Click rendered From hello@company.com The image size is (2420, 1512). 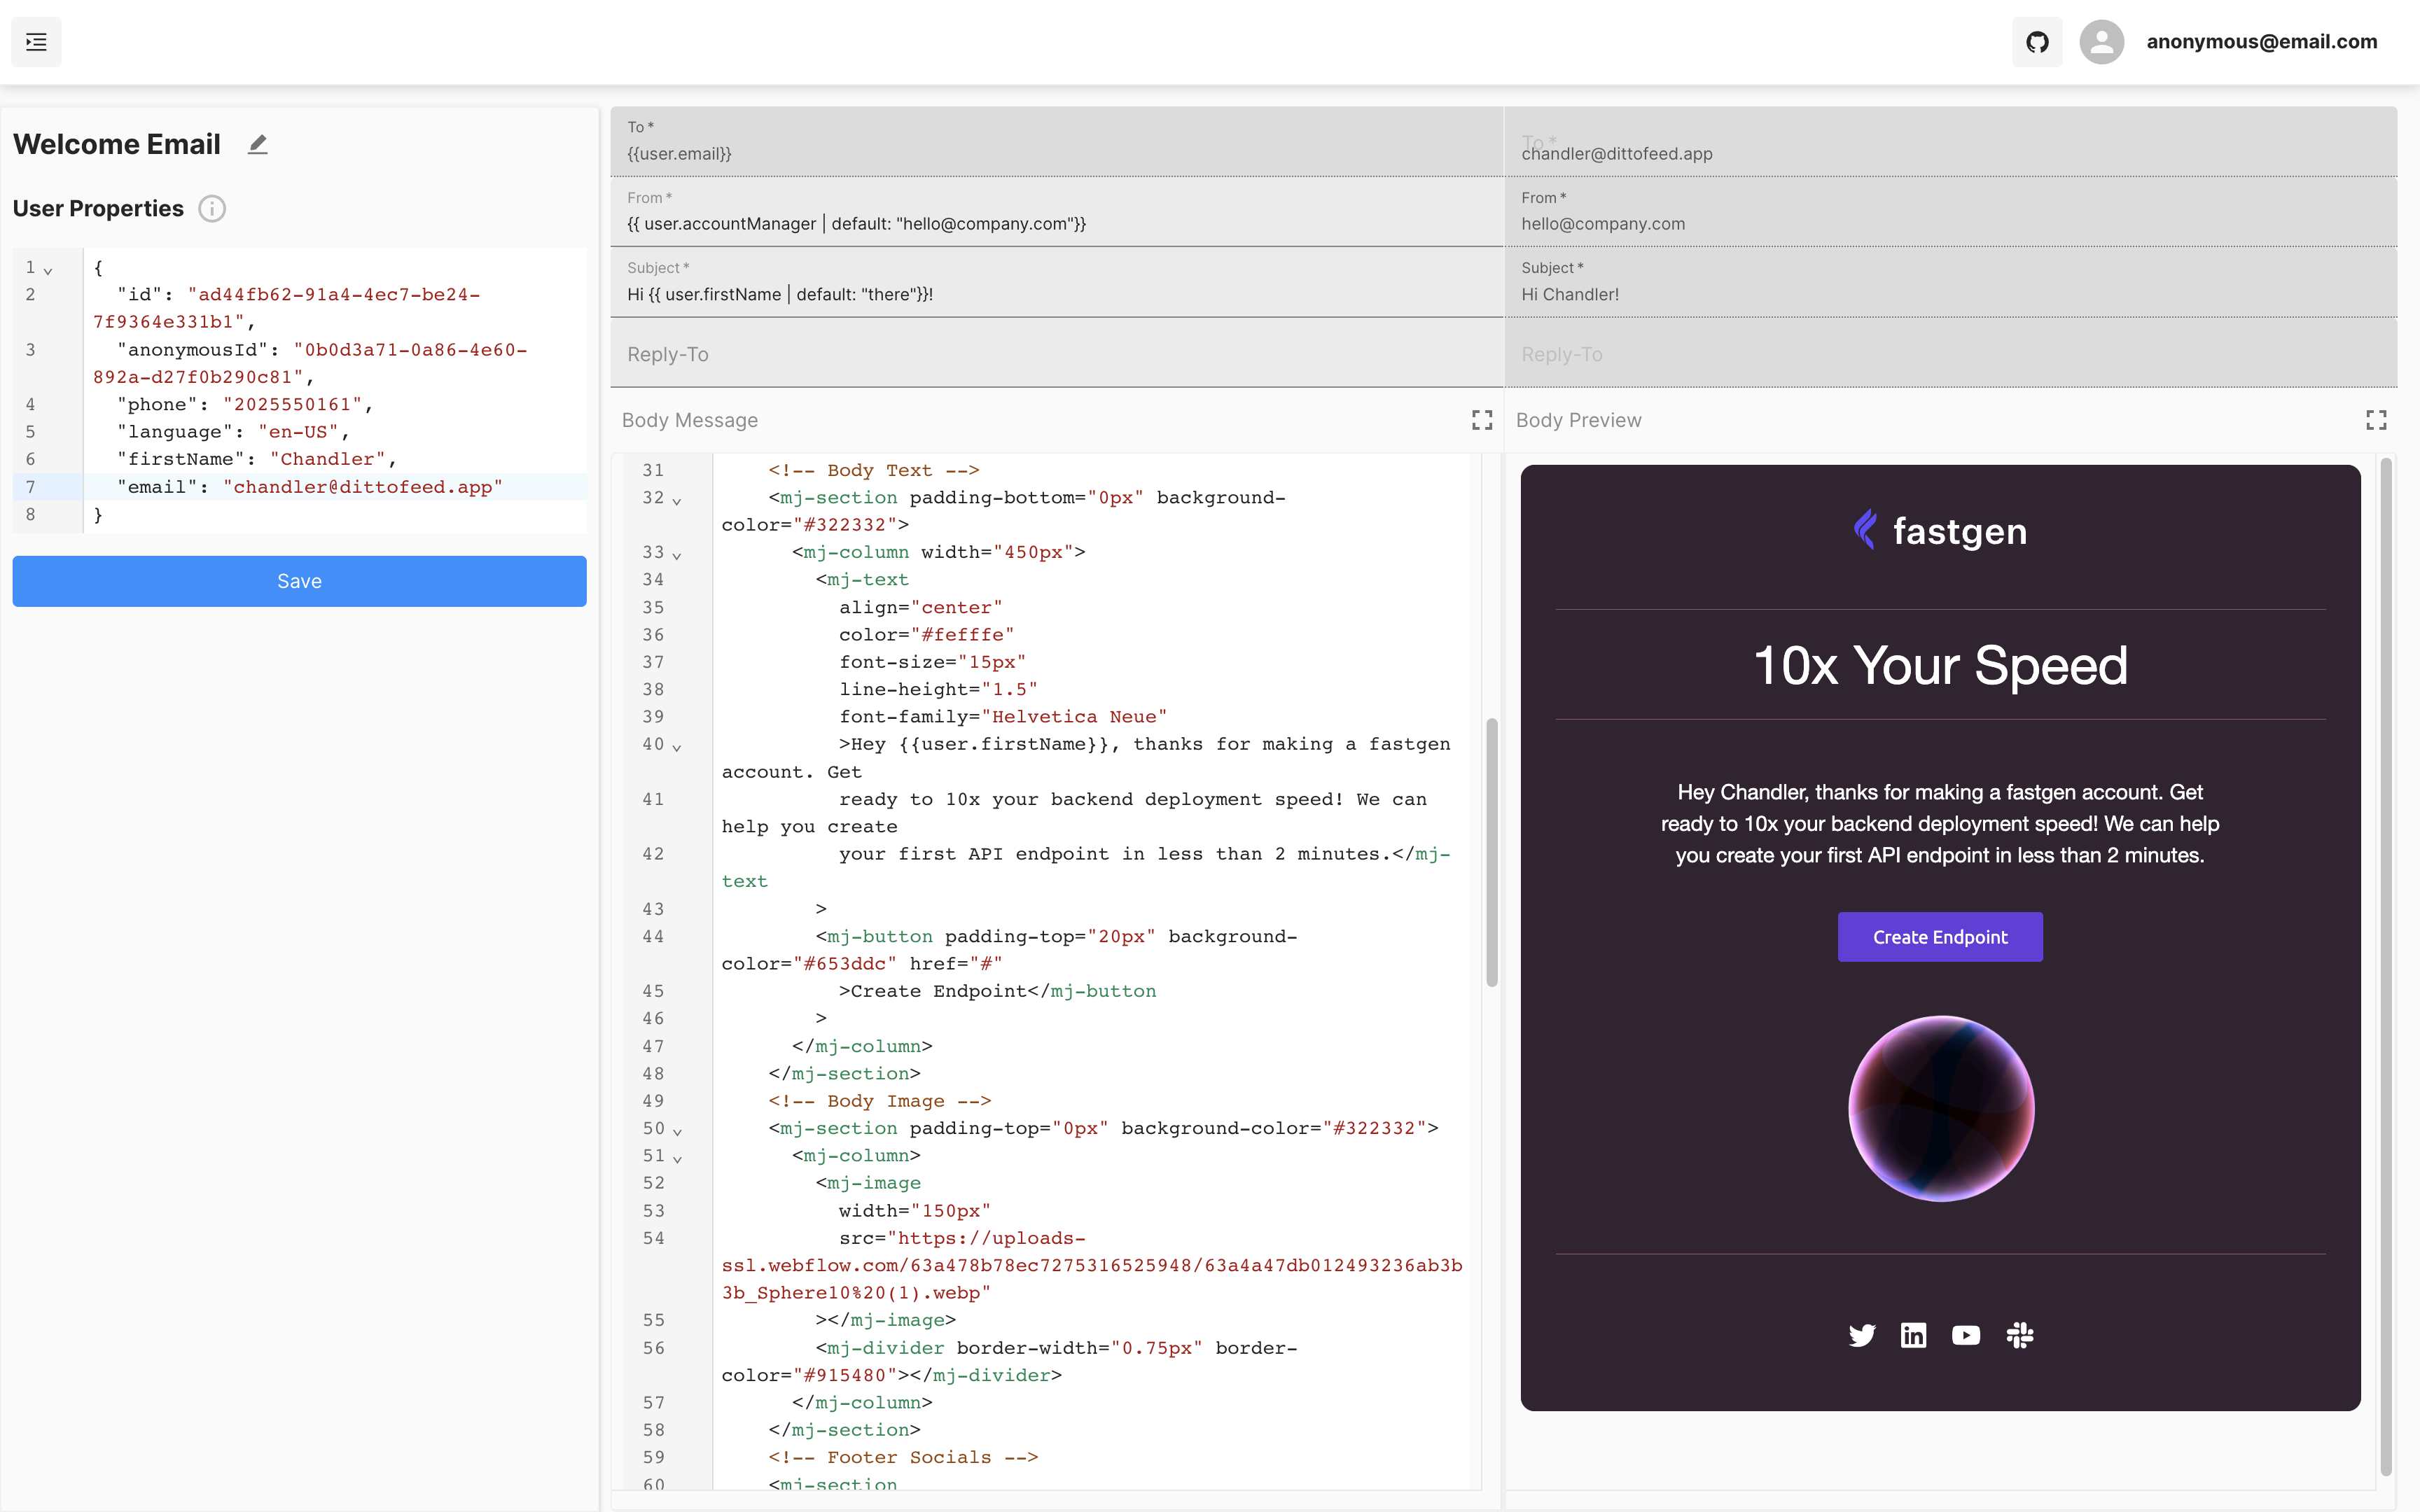(x=1603, y=224)
